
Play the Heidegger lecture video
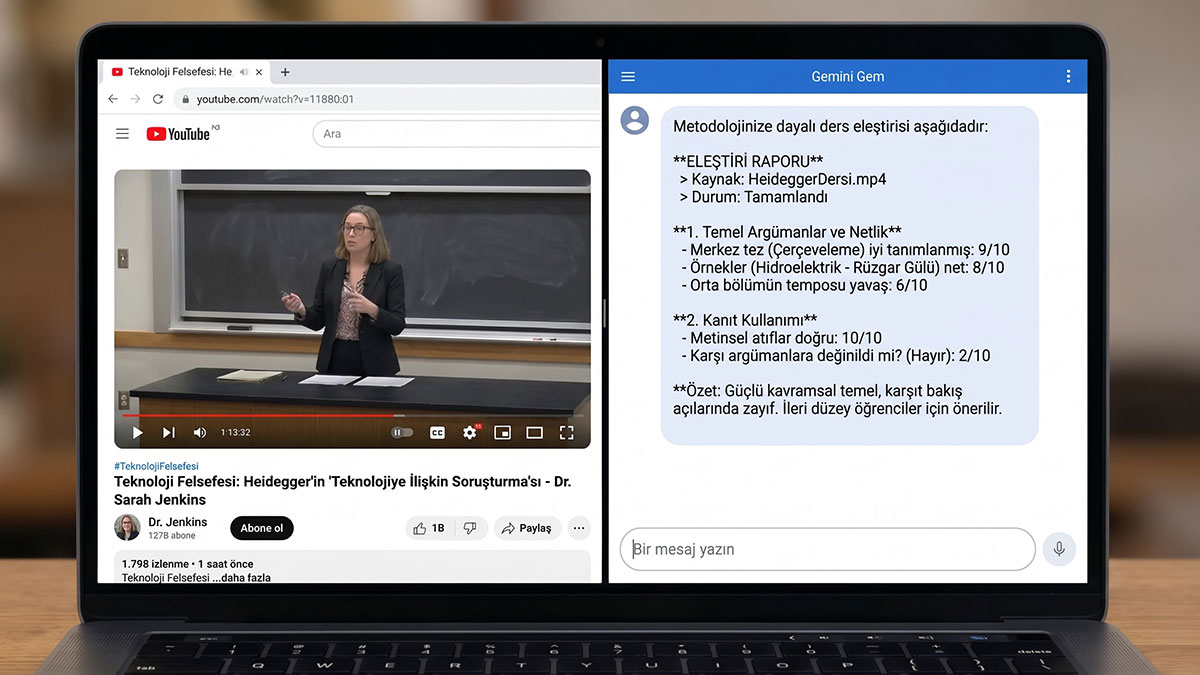click(137, 433)
